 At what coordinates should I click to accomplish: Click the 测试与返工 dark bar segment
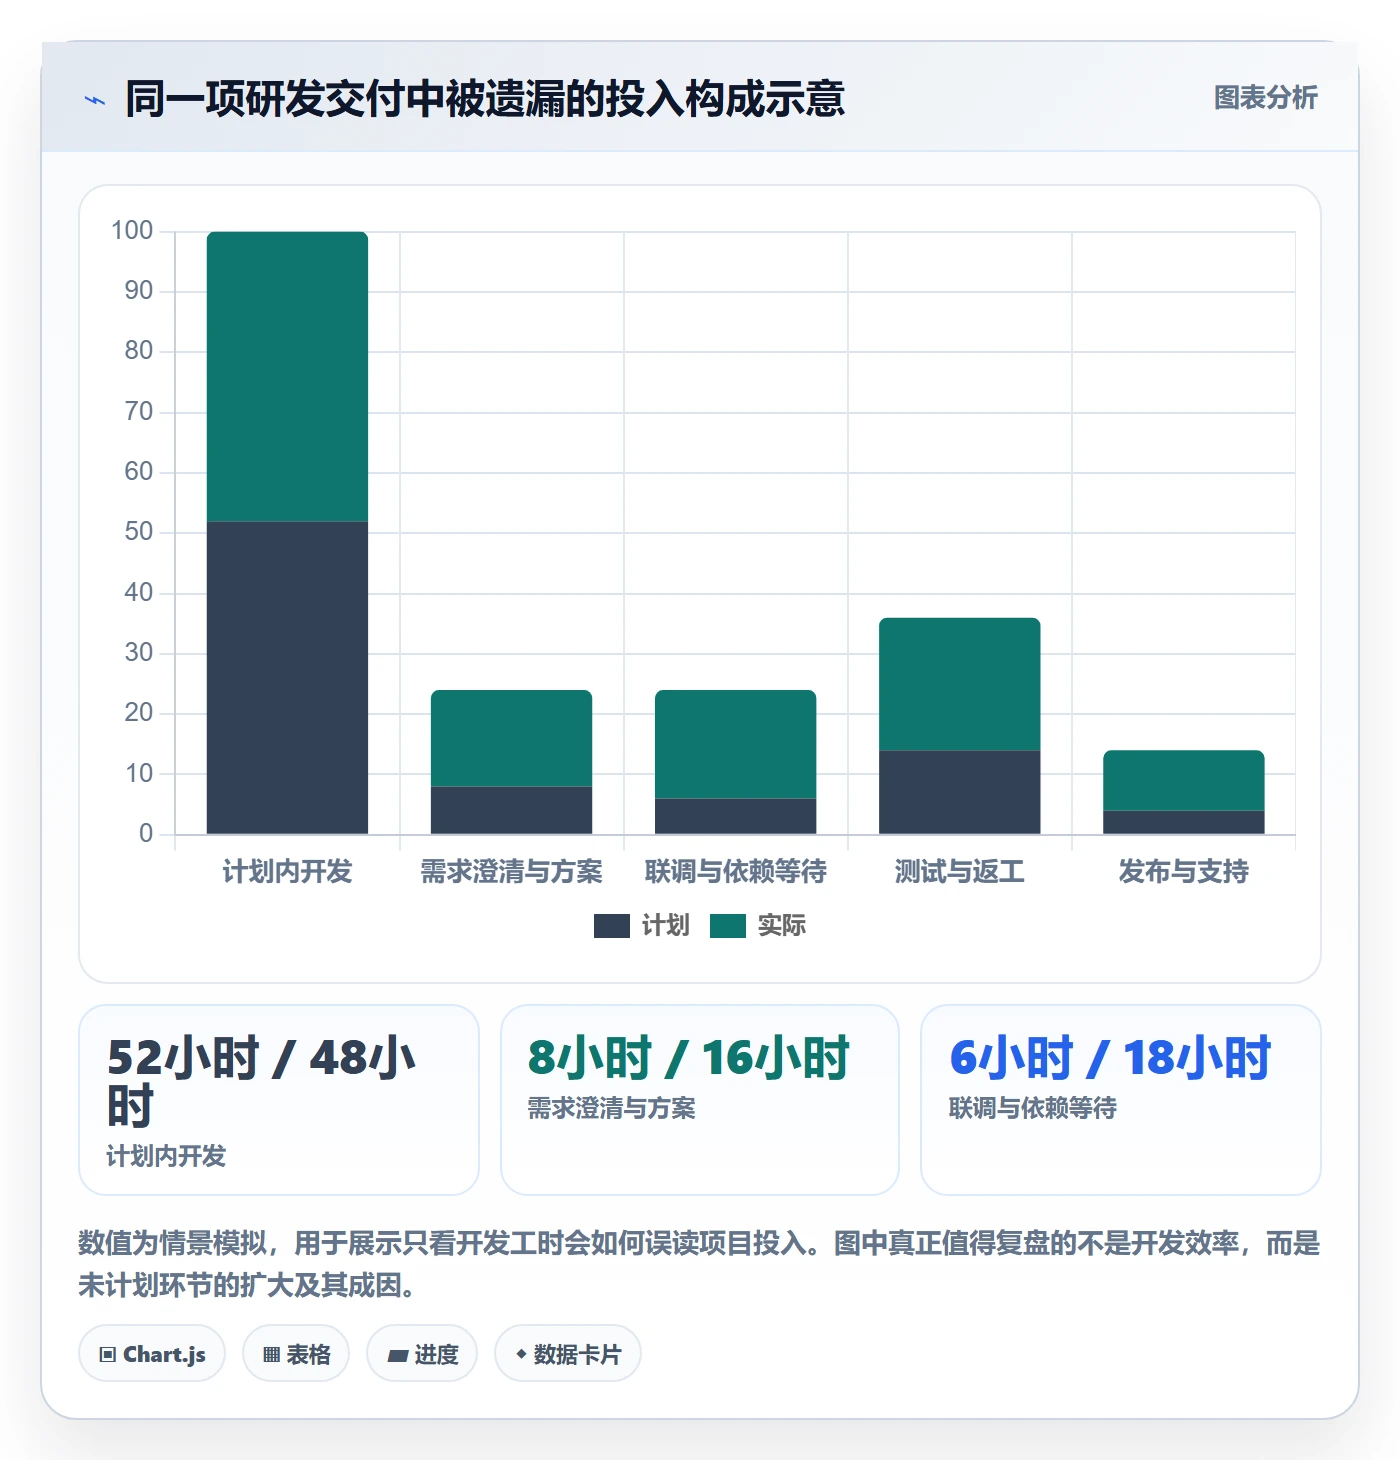(960, 792)
